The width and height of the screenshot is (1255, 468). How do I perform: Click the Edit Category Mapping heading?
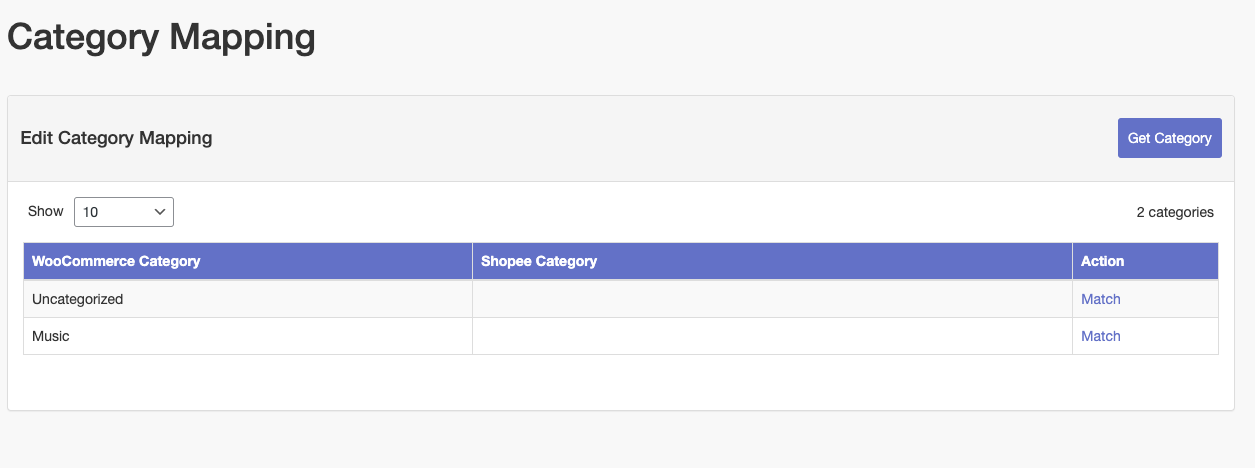[116, 138]
